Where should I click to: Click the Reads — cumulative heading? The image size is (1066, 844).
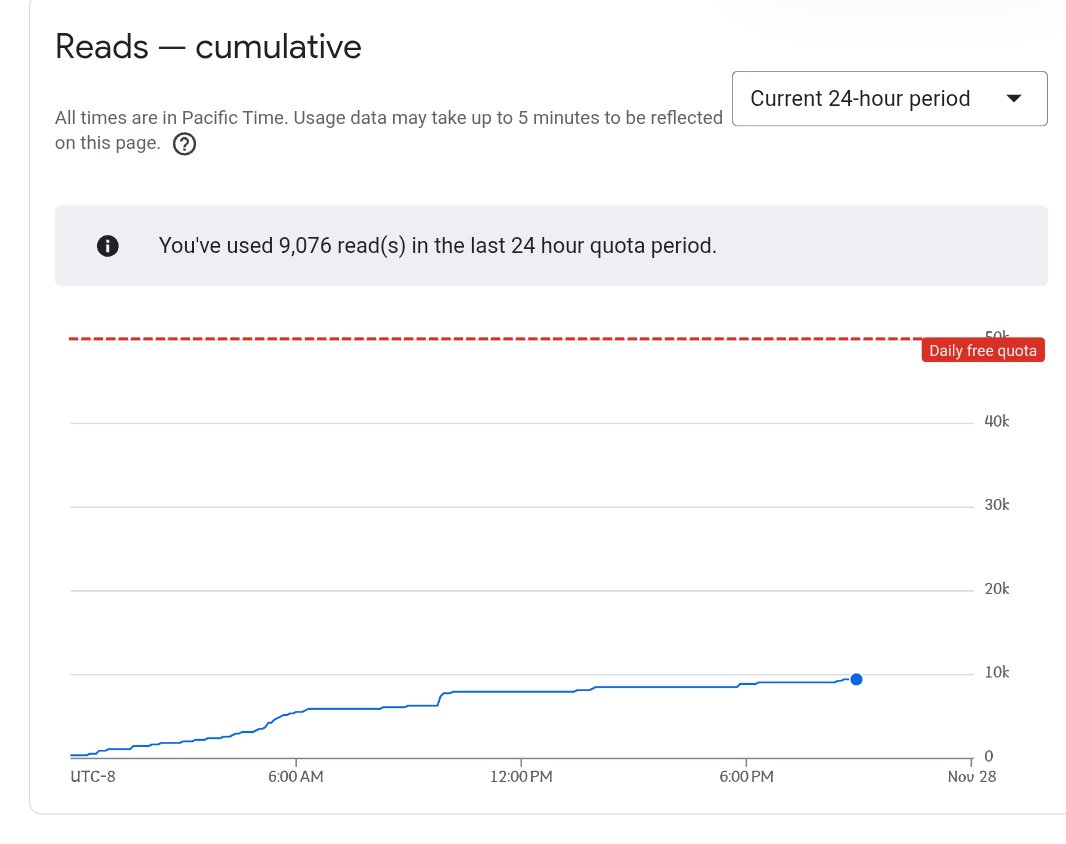click(x=207, y=46)
